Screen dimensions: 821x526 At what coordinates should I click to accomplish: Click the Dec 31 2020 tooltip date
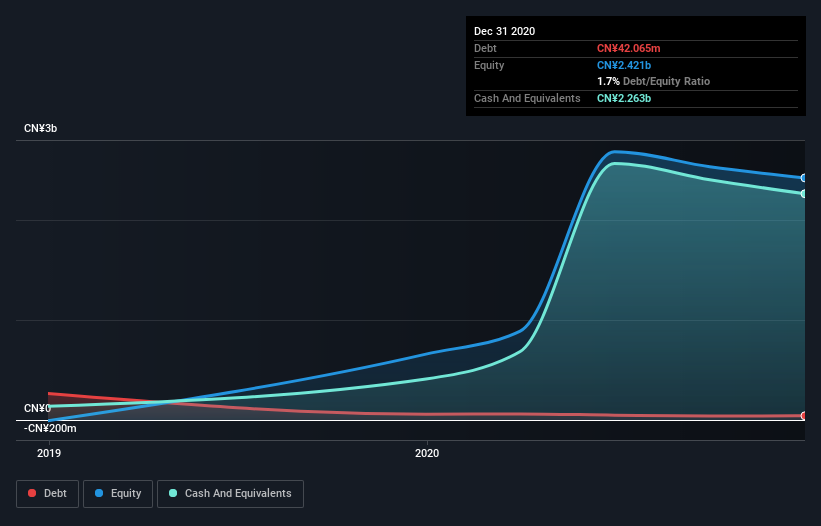[504, 31]
